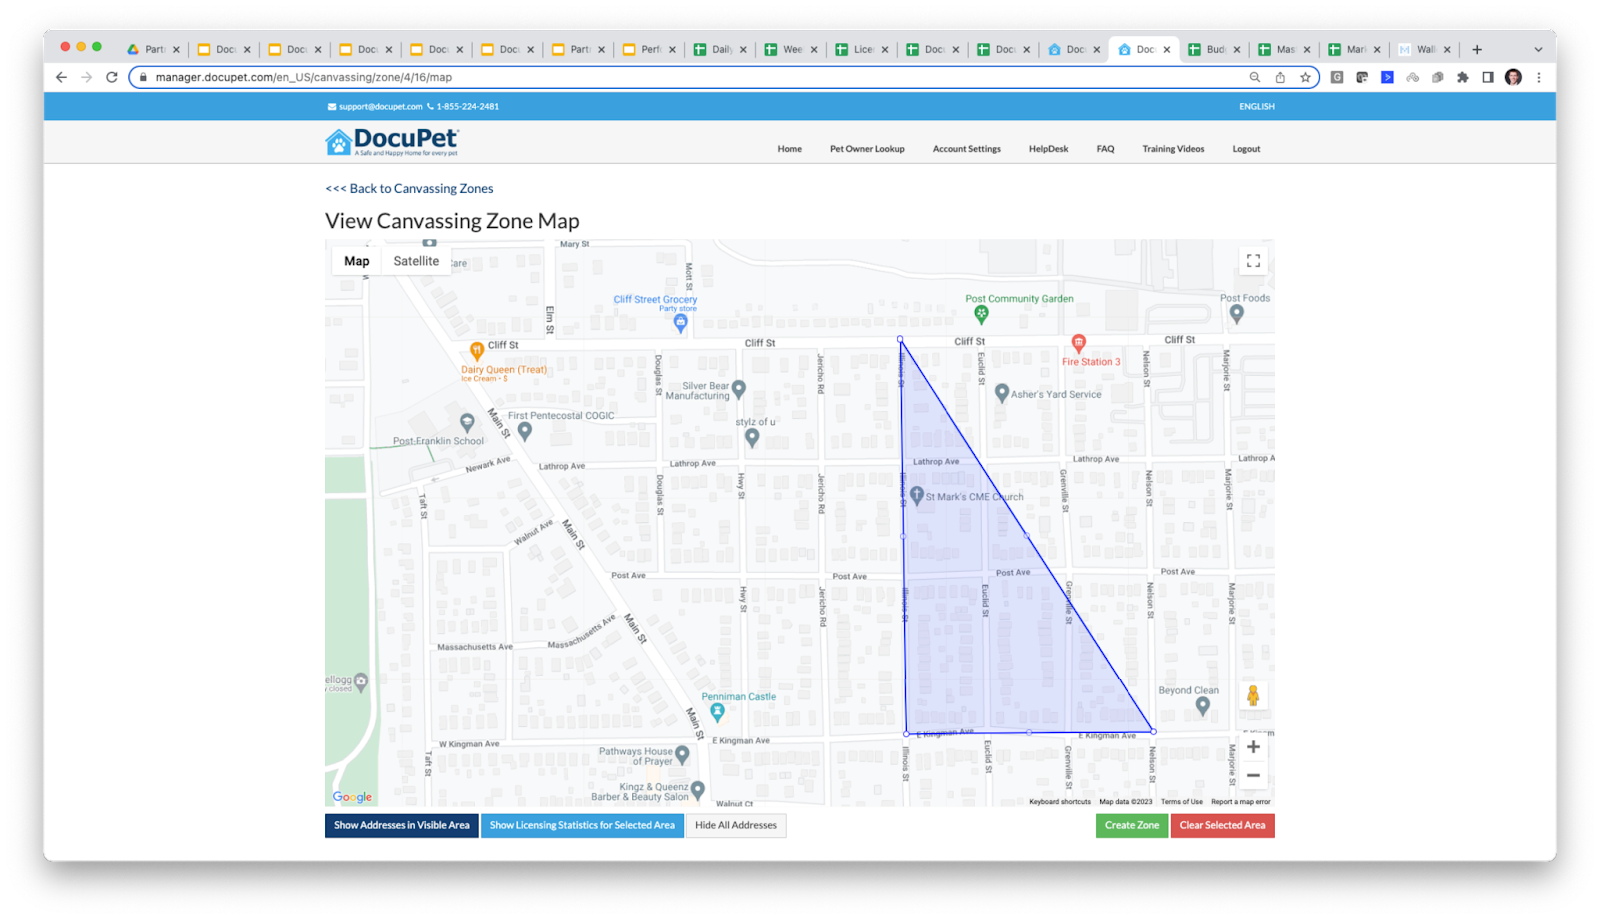Expand the map to fullscreen
This screenshot has width=1600, height=919.
coord(1253,260)
